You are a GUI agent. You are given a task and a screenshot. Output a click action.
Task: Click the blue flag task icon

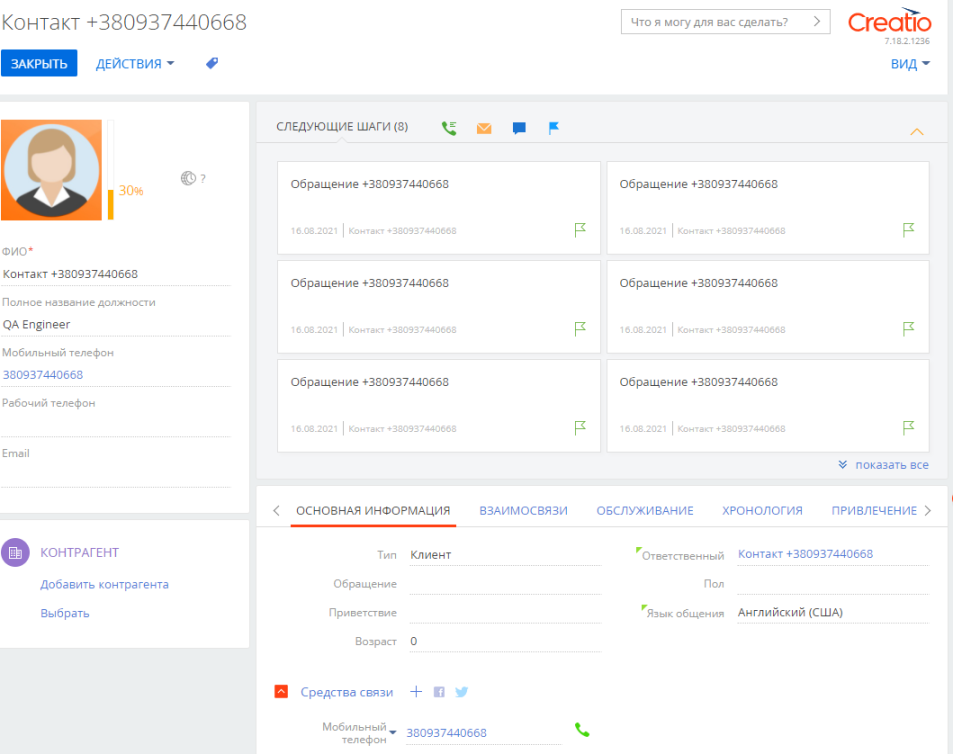click(554, 128)
